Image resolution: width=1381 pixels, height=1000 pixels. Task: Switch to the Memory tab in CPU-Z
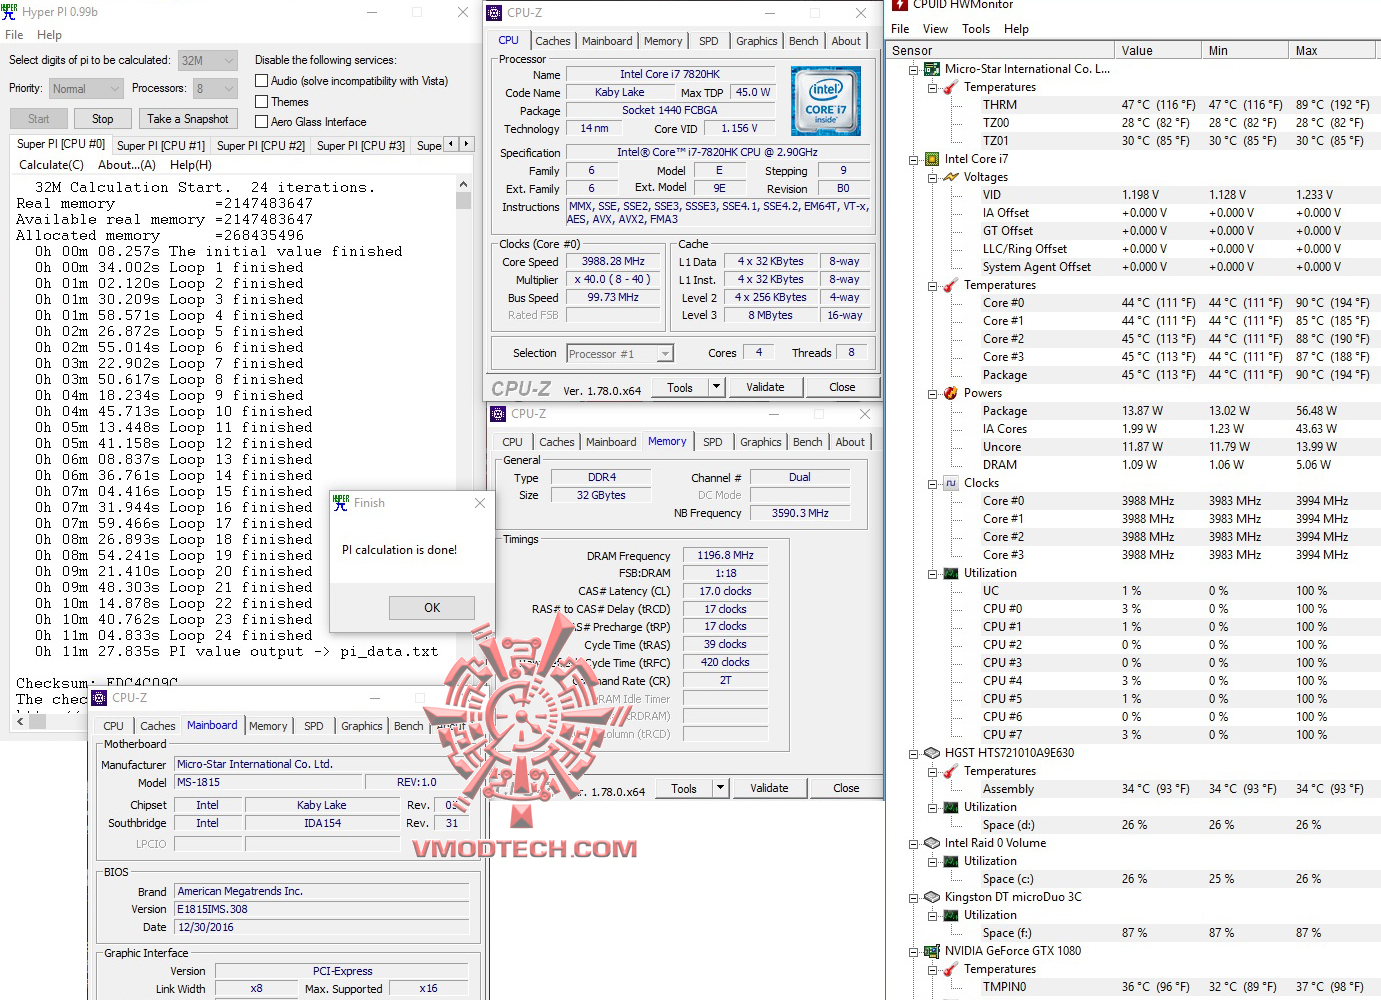[x=663, y=41]
